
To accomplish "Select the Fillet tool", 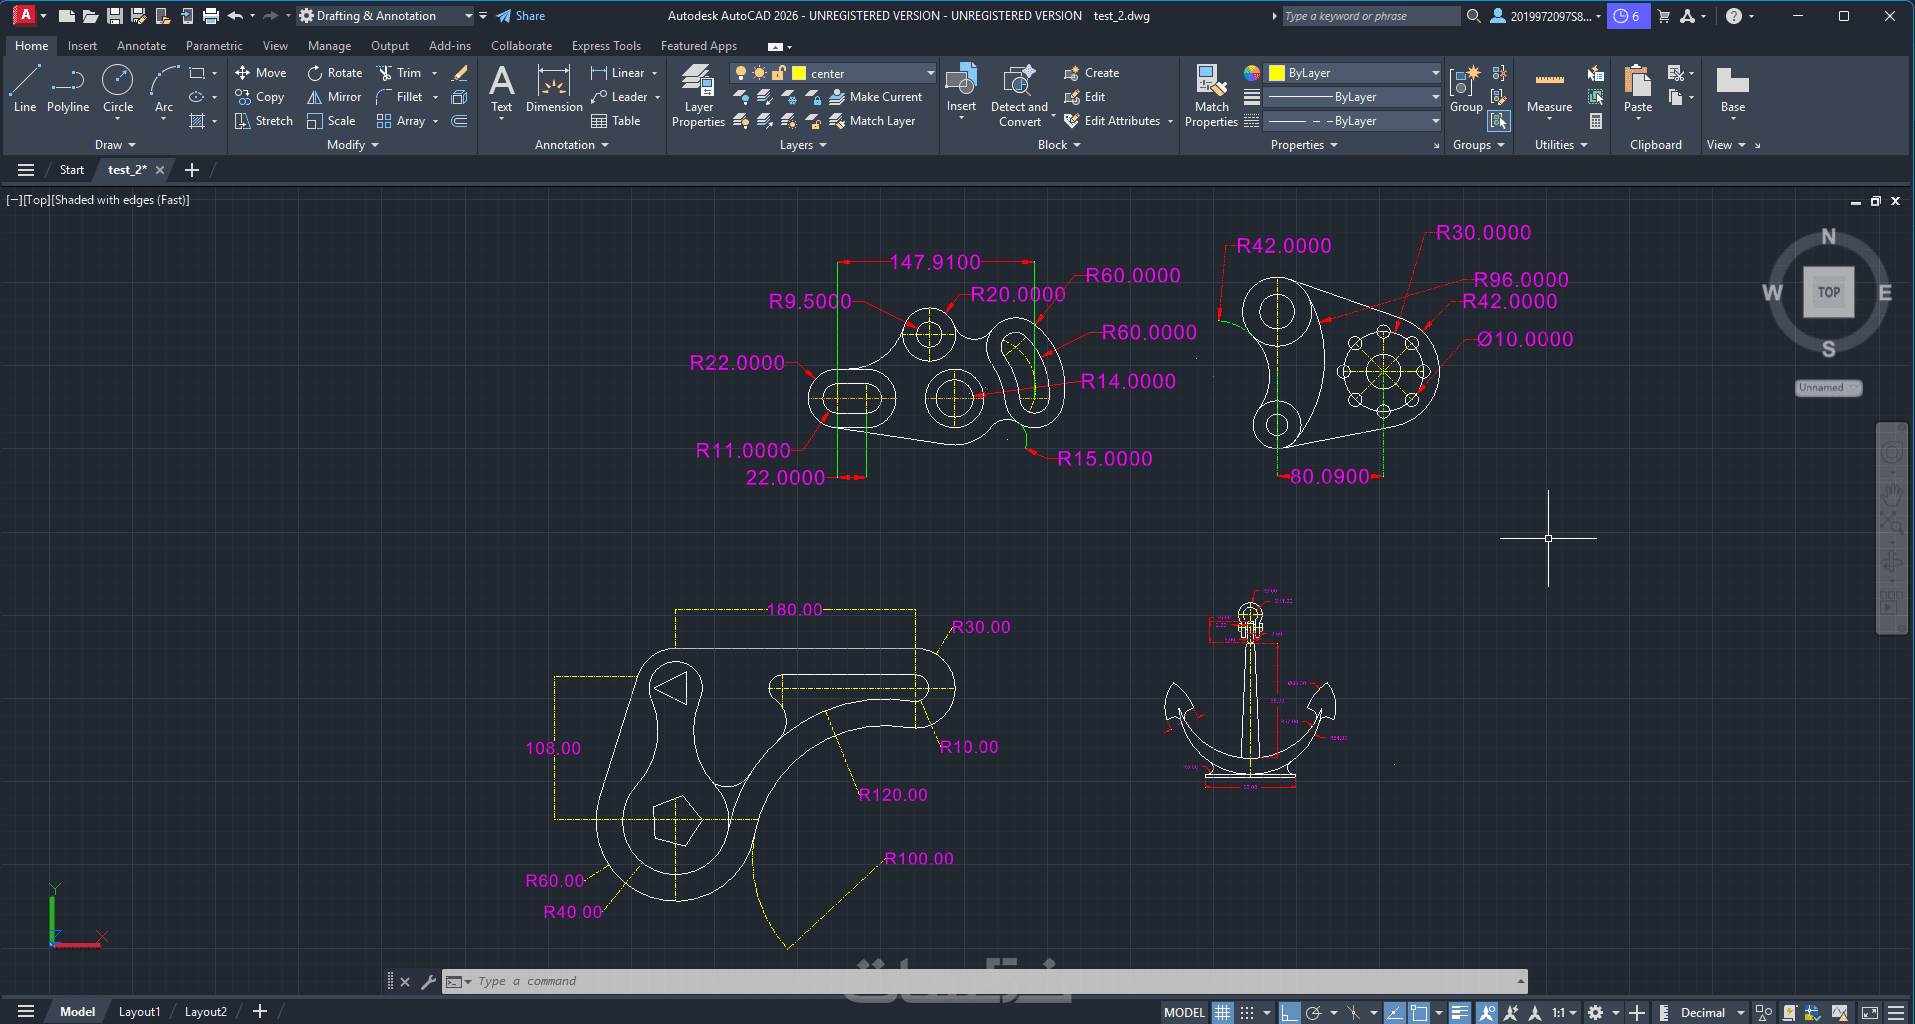I will [x=399, y=97].
